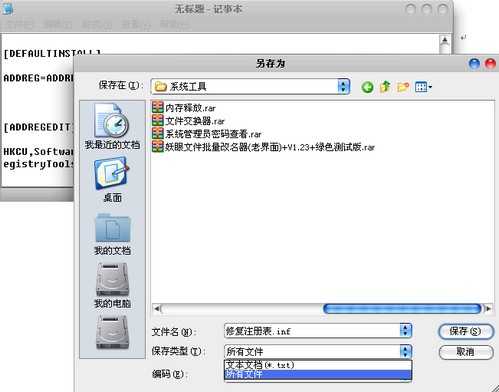499x392 pixels.
Task: Close the 另存为 dialog with red button
Action: 490,64
